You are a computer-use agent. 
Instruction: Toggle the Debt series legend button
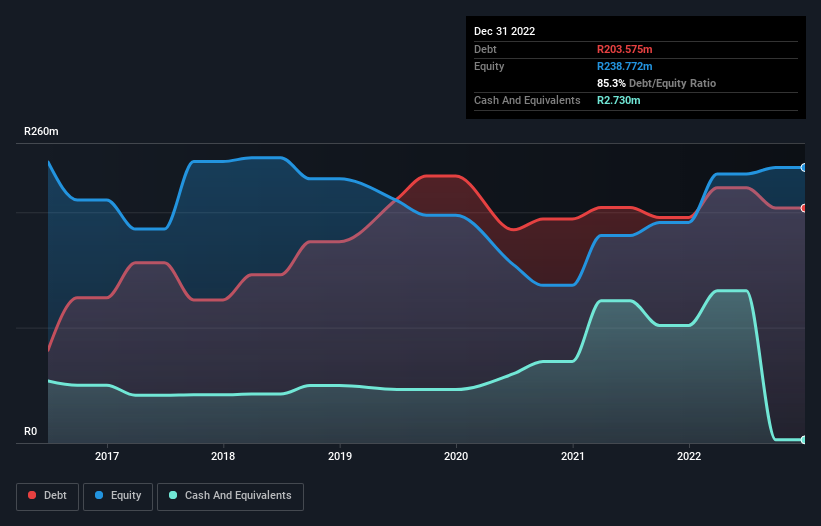48,496
